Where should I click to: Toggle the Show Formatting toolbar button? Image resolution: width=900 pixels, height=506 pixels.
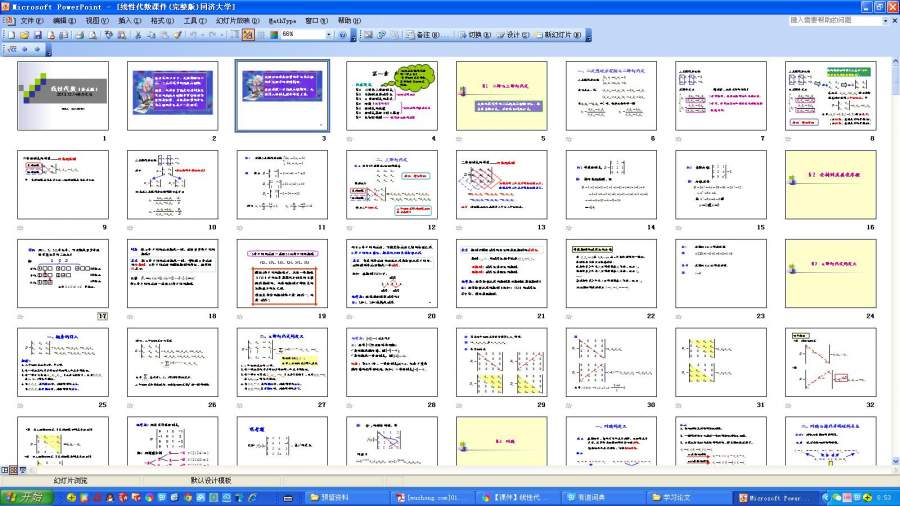pyautogui.click(x=249, y=35)
